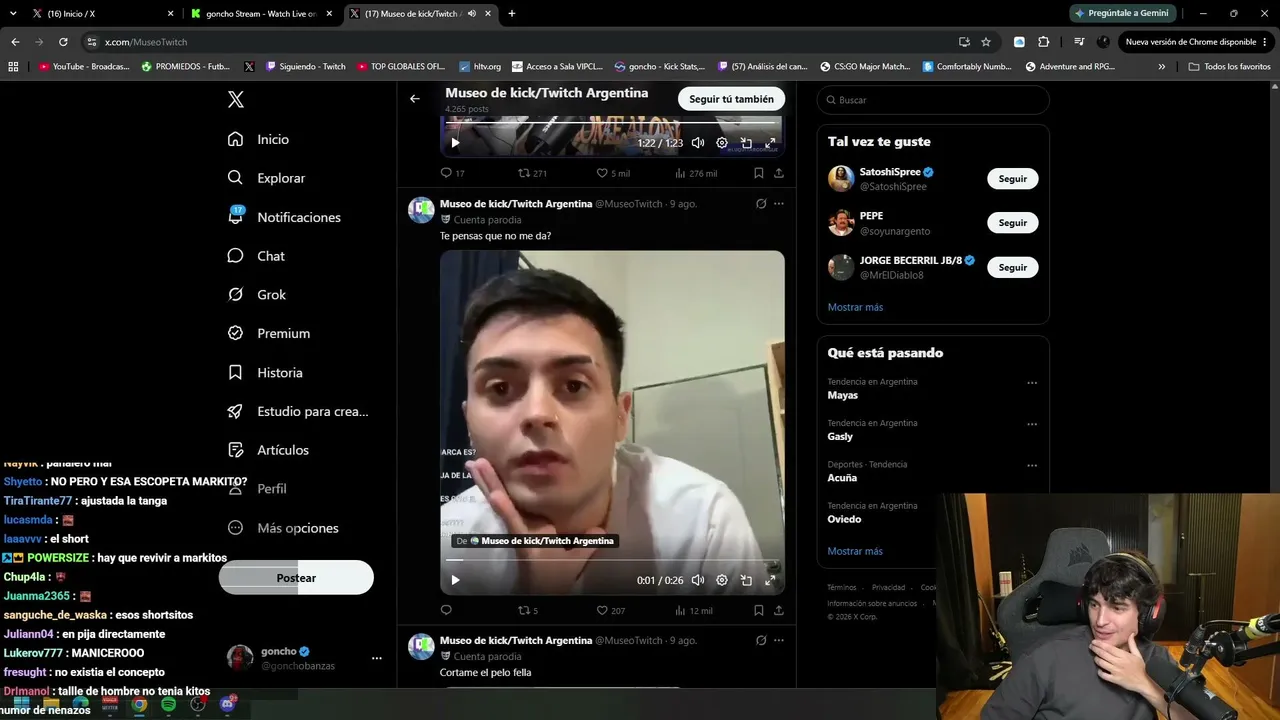
Task: Open more options on 'Cortame el pelo fella' post
Action: tap(779, 641)
